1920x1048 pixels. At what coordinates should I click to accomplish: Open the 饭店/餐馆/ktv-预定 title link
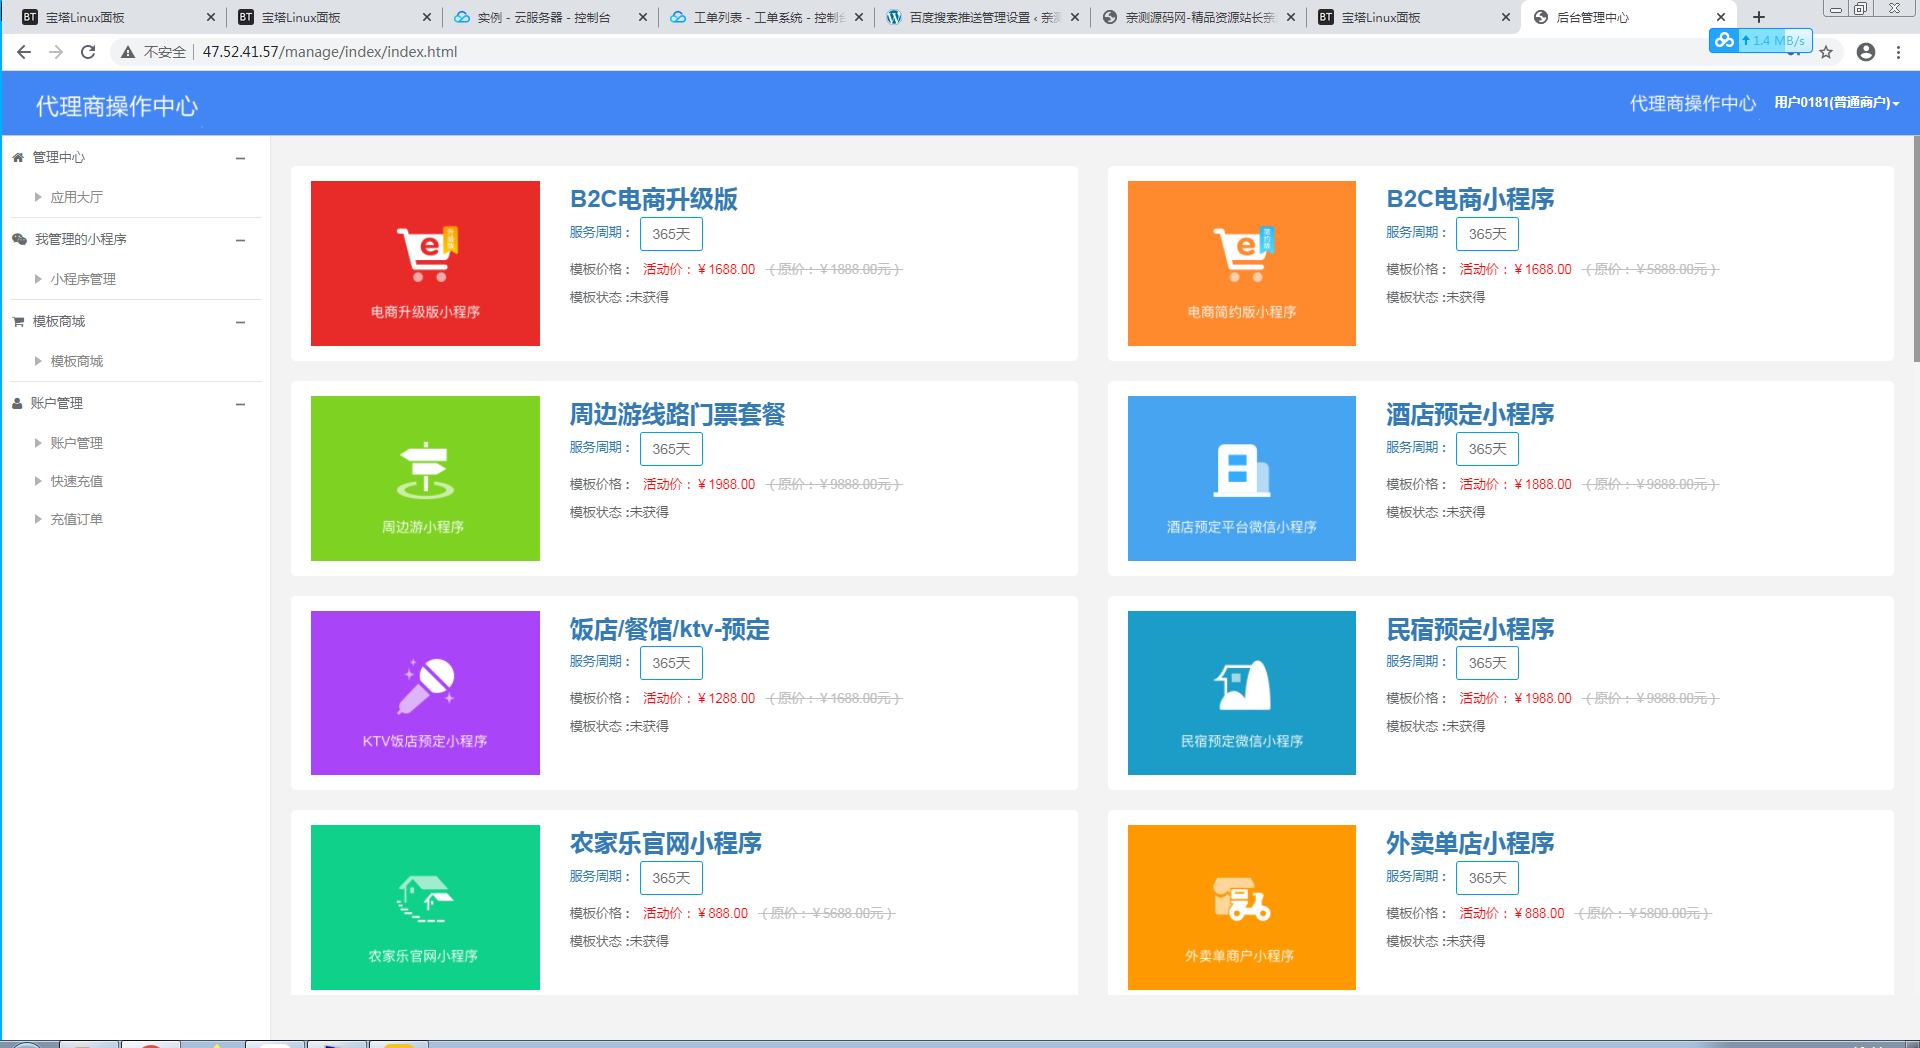pos(669,629)
